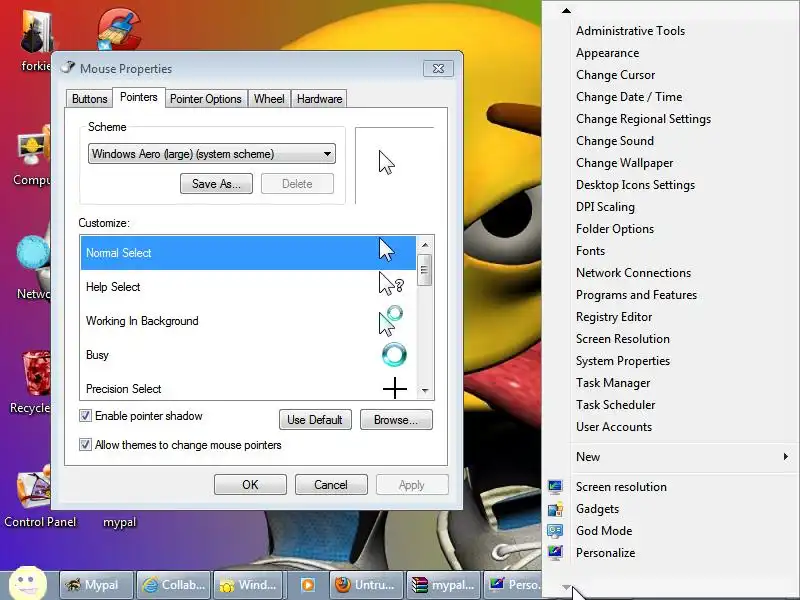
Task: Select the Working In Background cursor icon
Action: point(391,321)
